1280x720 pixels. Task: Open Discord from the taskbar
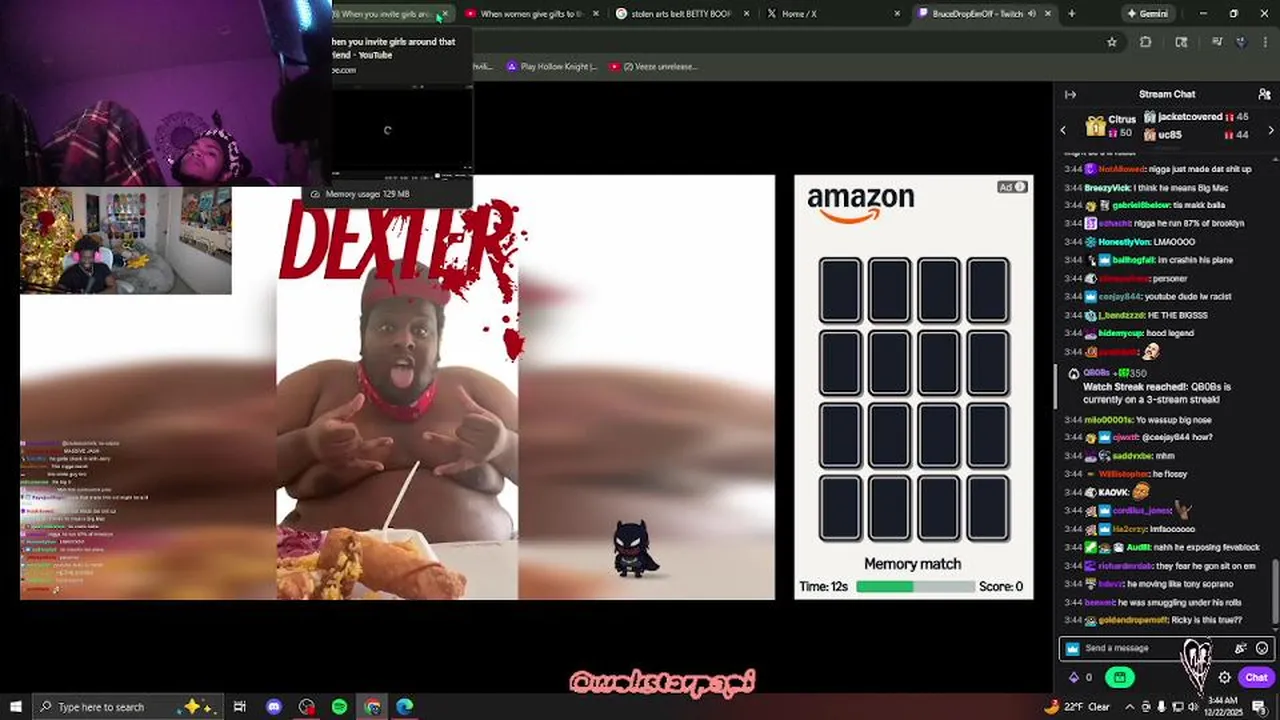[274, 706]
